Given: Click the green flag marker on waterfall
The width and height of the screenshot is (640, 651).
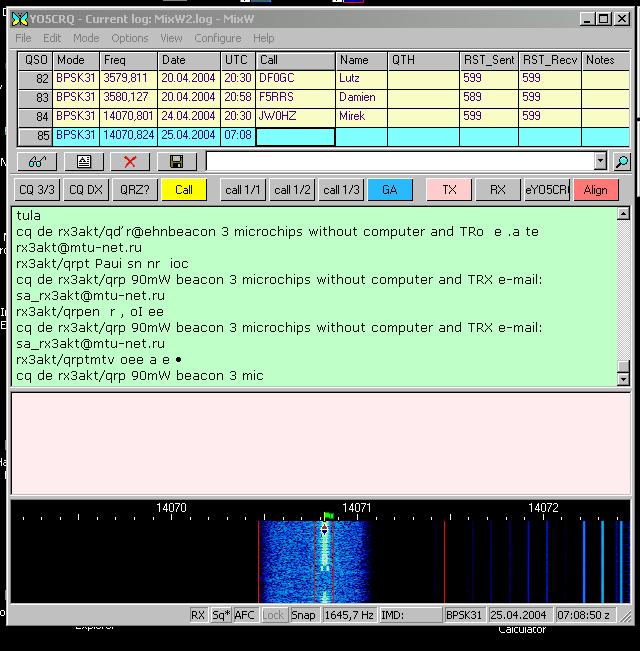Looking at the screenshot, I should coord(327,516).
